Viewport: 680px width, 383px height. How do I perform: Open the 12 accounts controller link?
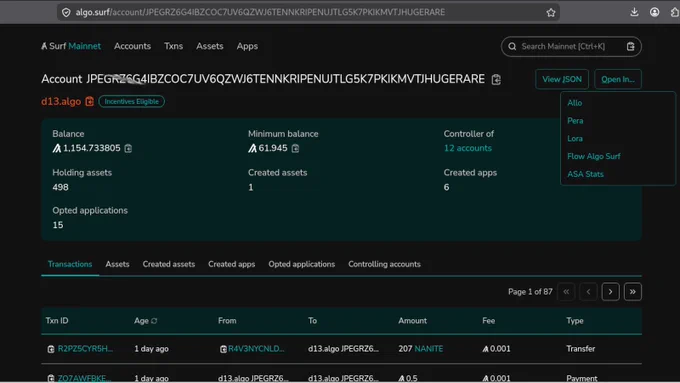click(x=468, y=148)
